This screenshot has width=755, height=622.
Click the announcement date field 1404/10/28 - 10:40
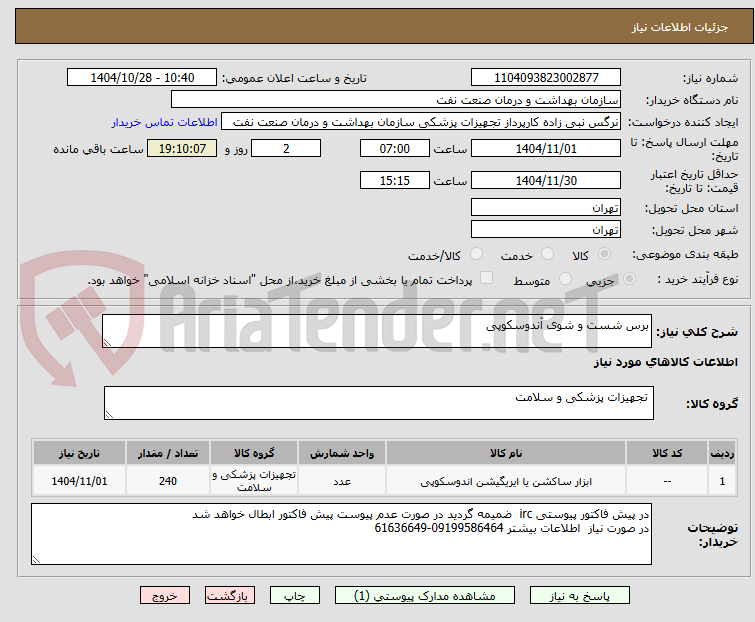[x=142, y=78]
